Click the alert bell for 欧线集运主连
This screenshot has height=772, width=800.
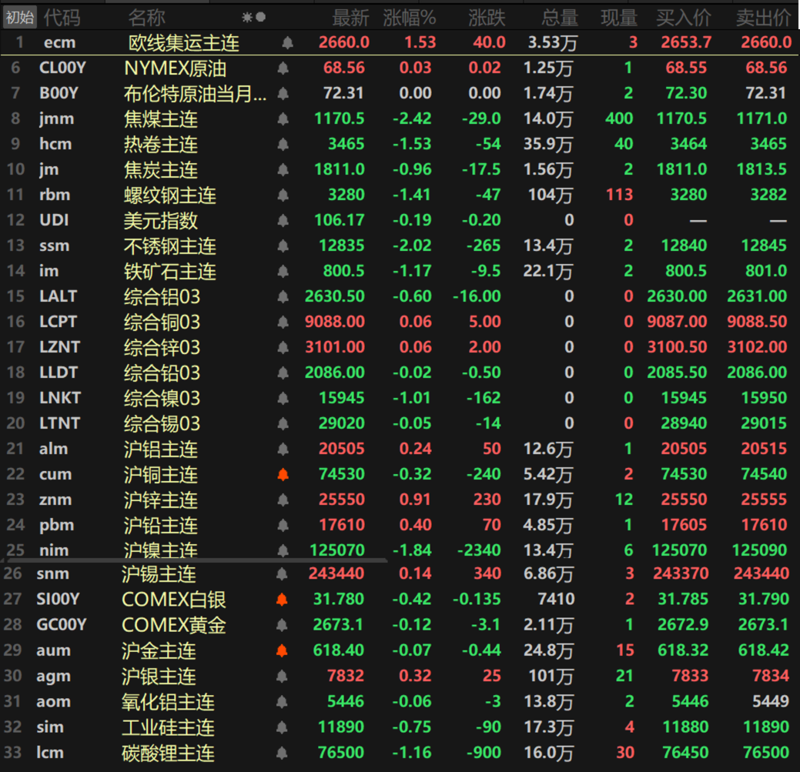tap(287, 43)
